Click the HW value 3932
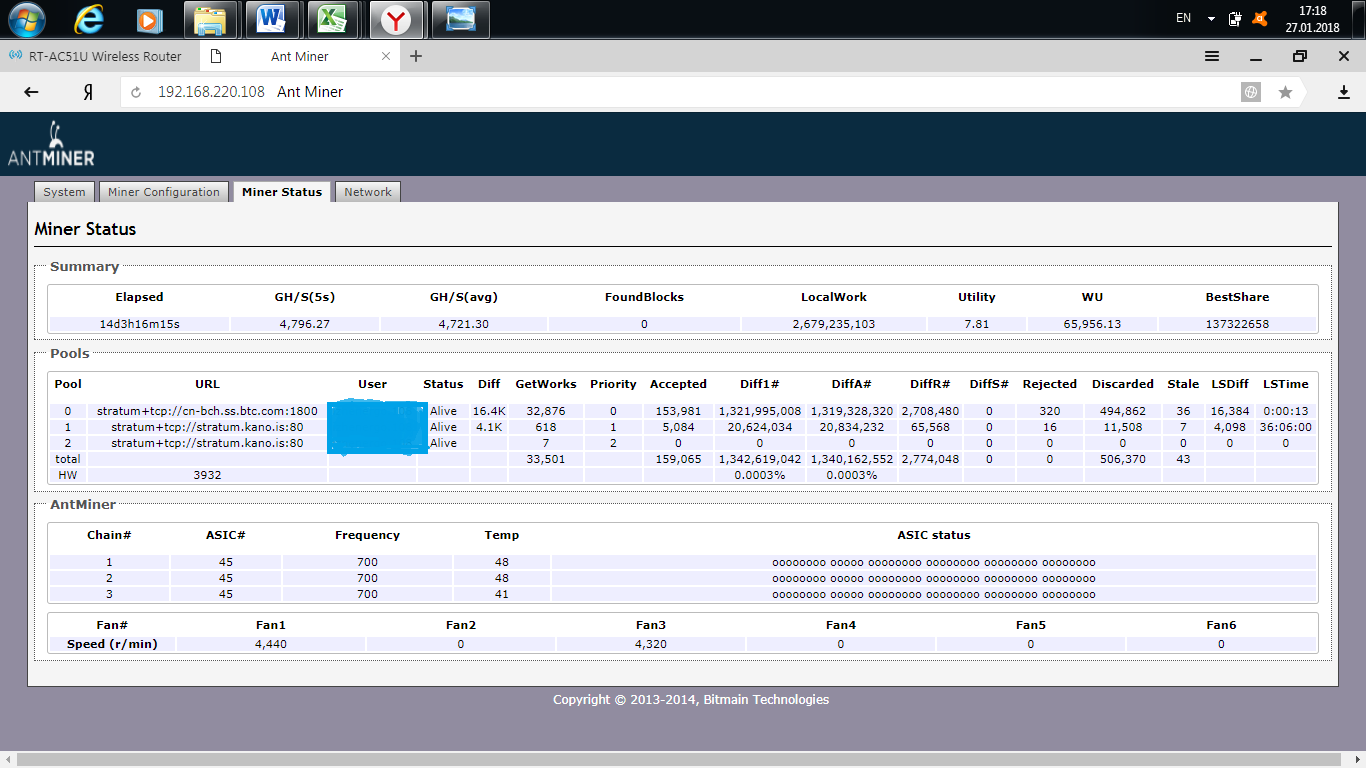1366x768 pixels. click(x=207, y=475)
